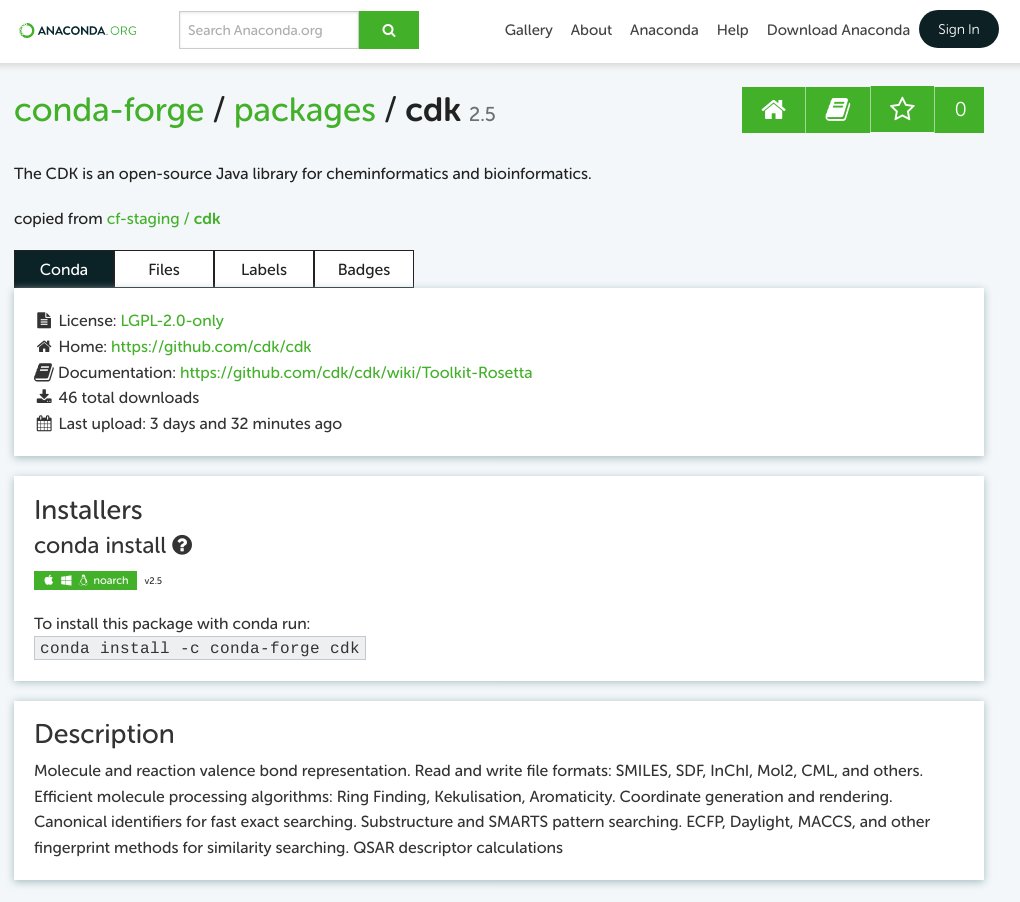1020x902 pixels.
Task: Click the star count showing 0
Action: tap(960, 109)
